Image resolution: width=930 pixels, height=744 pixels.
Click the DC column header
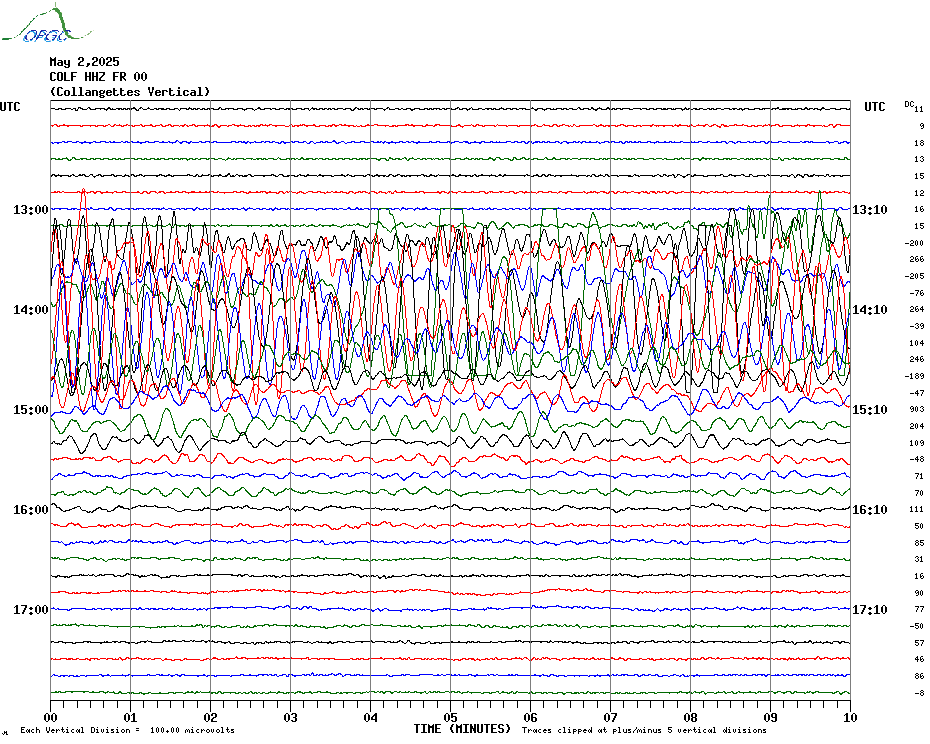(x=909, y=104)
